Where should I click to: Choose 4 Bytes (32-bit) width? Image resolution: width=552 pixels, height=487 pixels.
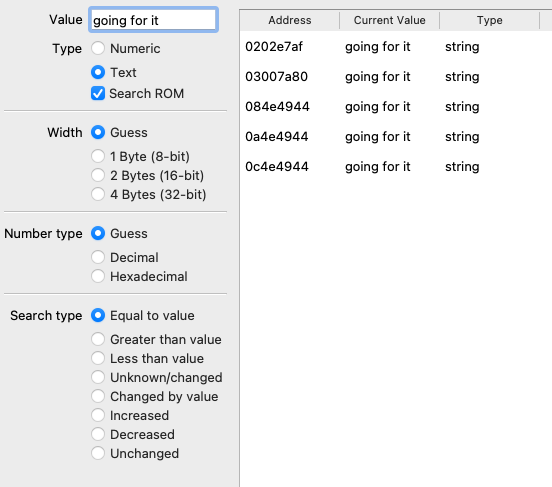(98, 194)
